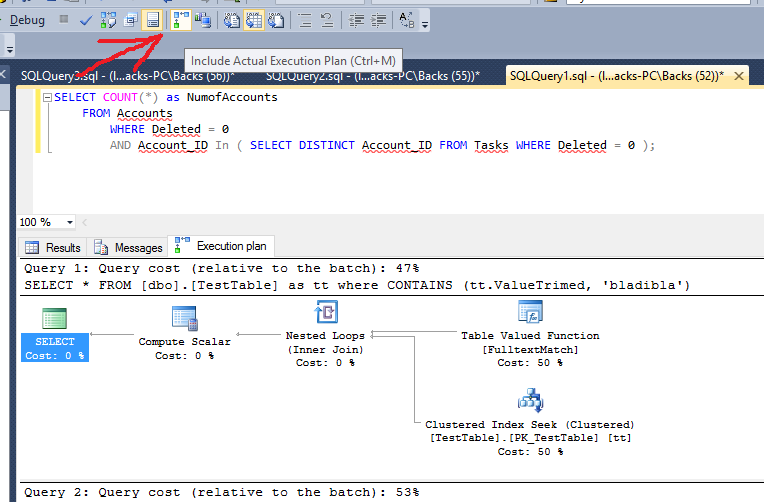Toggle Include Client Statistics
This screenshot has width=764, height=502.
[x=203, y=20]
